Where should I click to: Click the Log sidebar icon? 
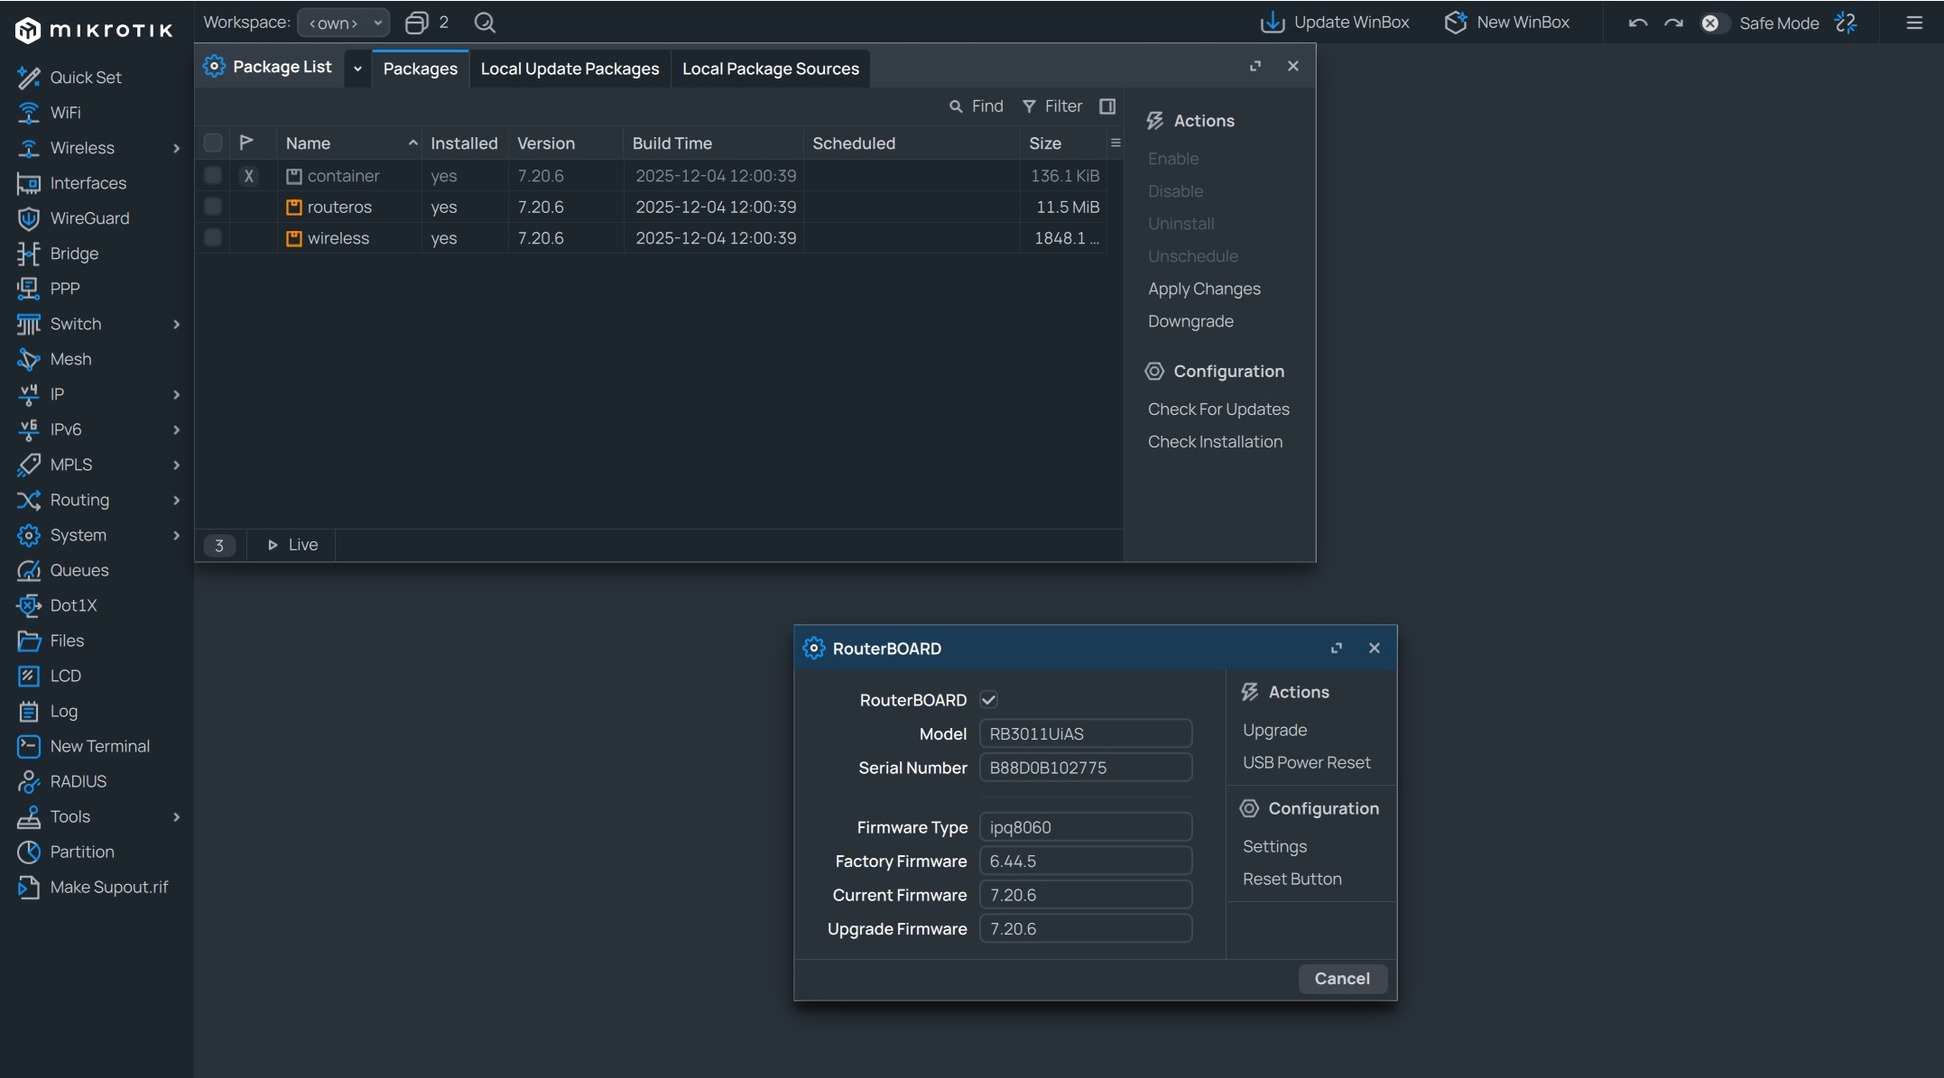[29, 711]
